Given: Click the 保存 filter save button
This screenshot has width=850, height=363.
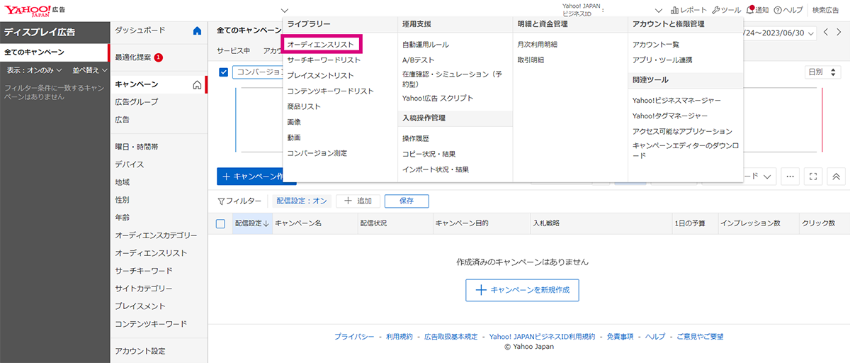Looking at the screenshot, I should point(407,200).
